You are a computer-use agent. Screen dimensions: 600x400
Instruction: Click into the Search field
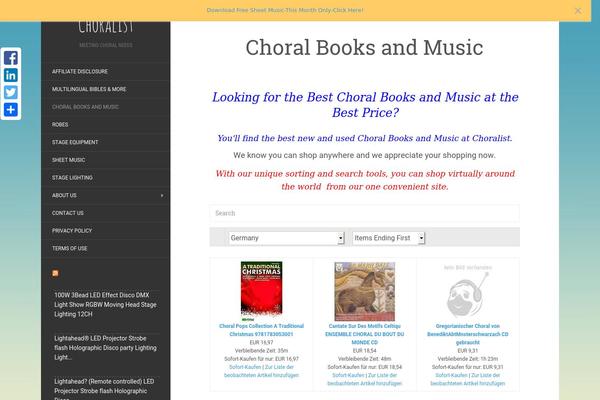[364, 213]
